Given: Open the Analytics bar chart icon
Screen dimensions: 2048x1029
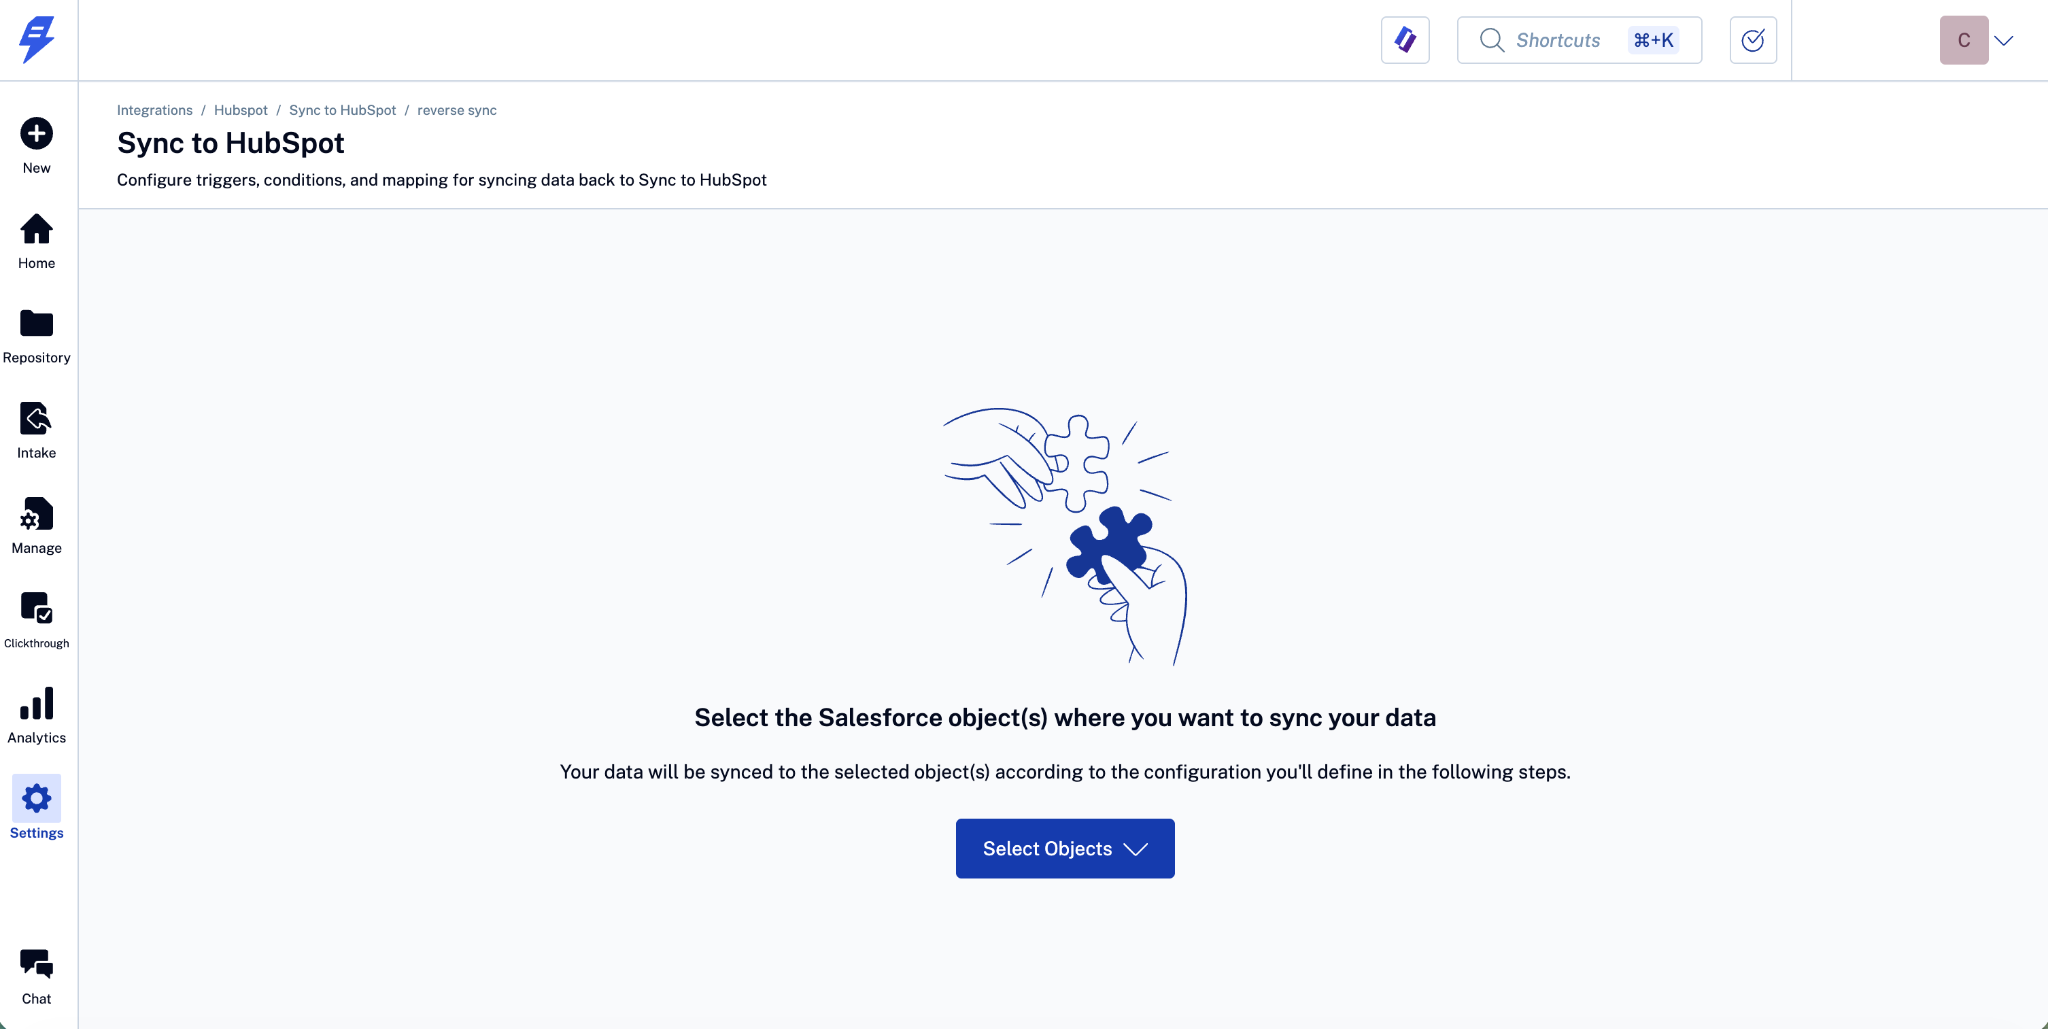Looking at the screenshot, I should pyautogui.click(x=37, y=704).
